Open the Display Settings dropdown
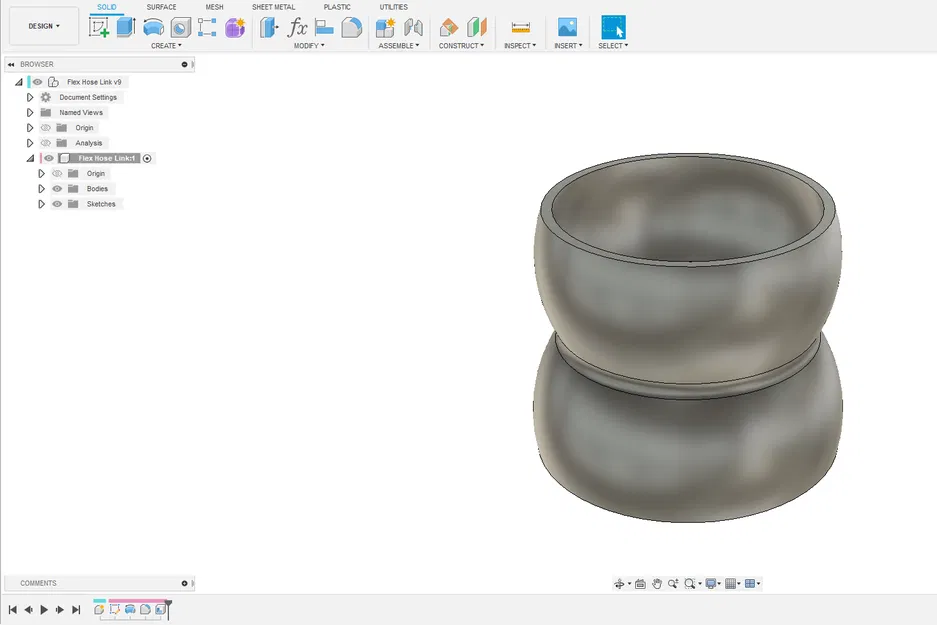This screenshot has width=937, height=625. [712, 583]
